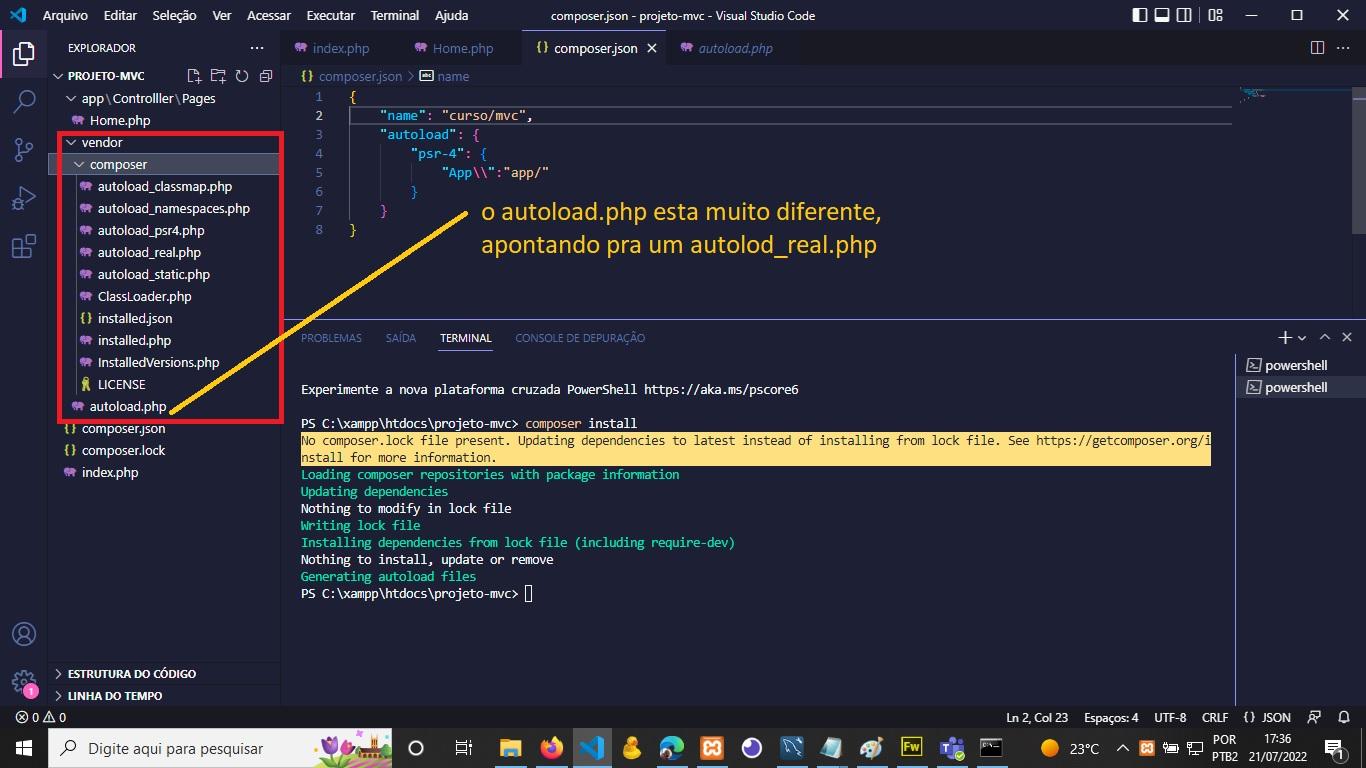Viewport: 1366px width, 768px height.
Task: Click Windows taskbar search box
Action: (x=222, y=748)
